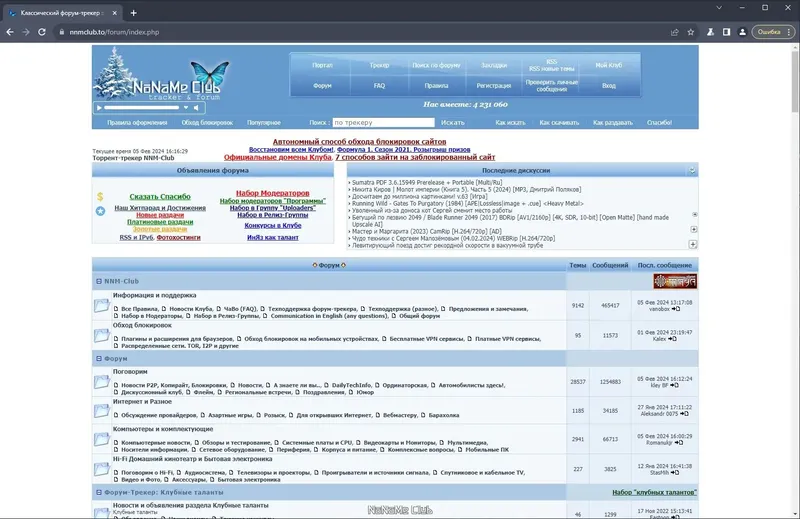The image size is (800, 519).
Task: Go to last post by Kalex
Action: tap(672, 339)
